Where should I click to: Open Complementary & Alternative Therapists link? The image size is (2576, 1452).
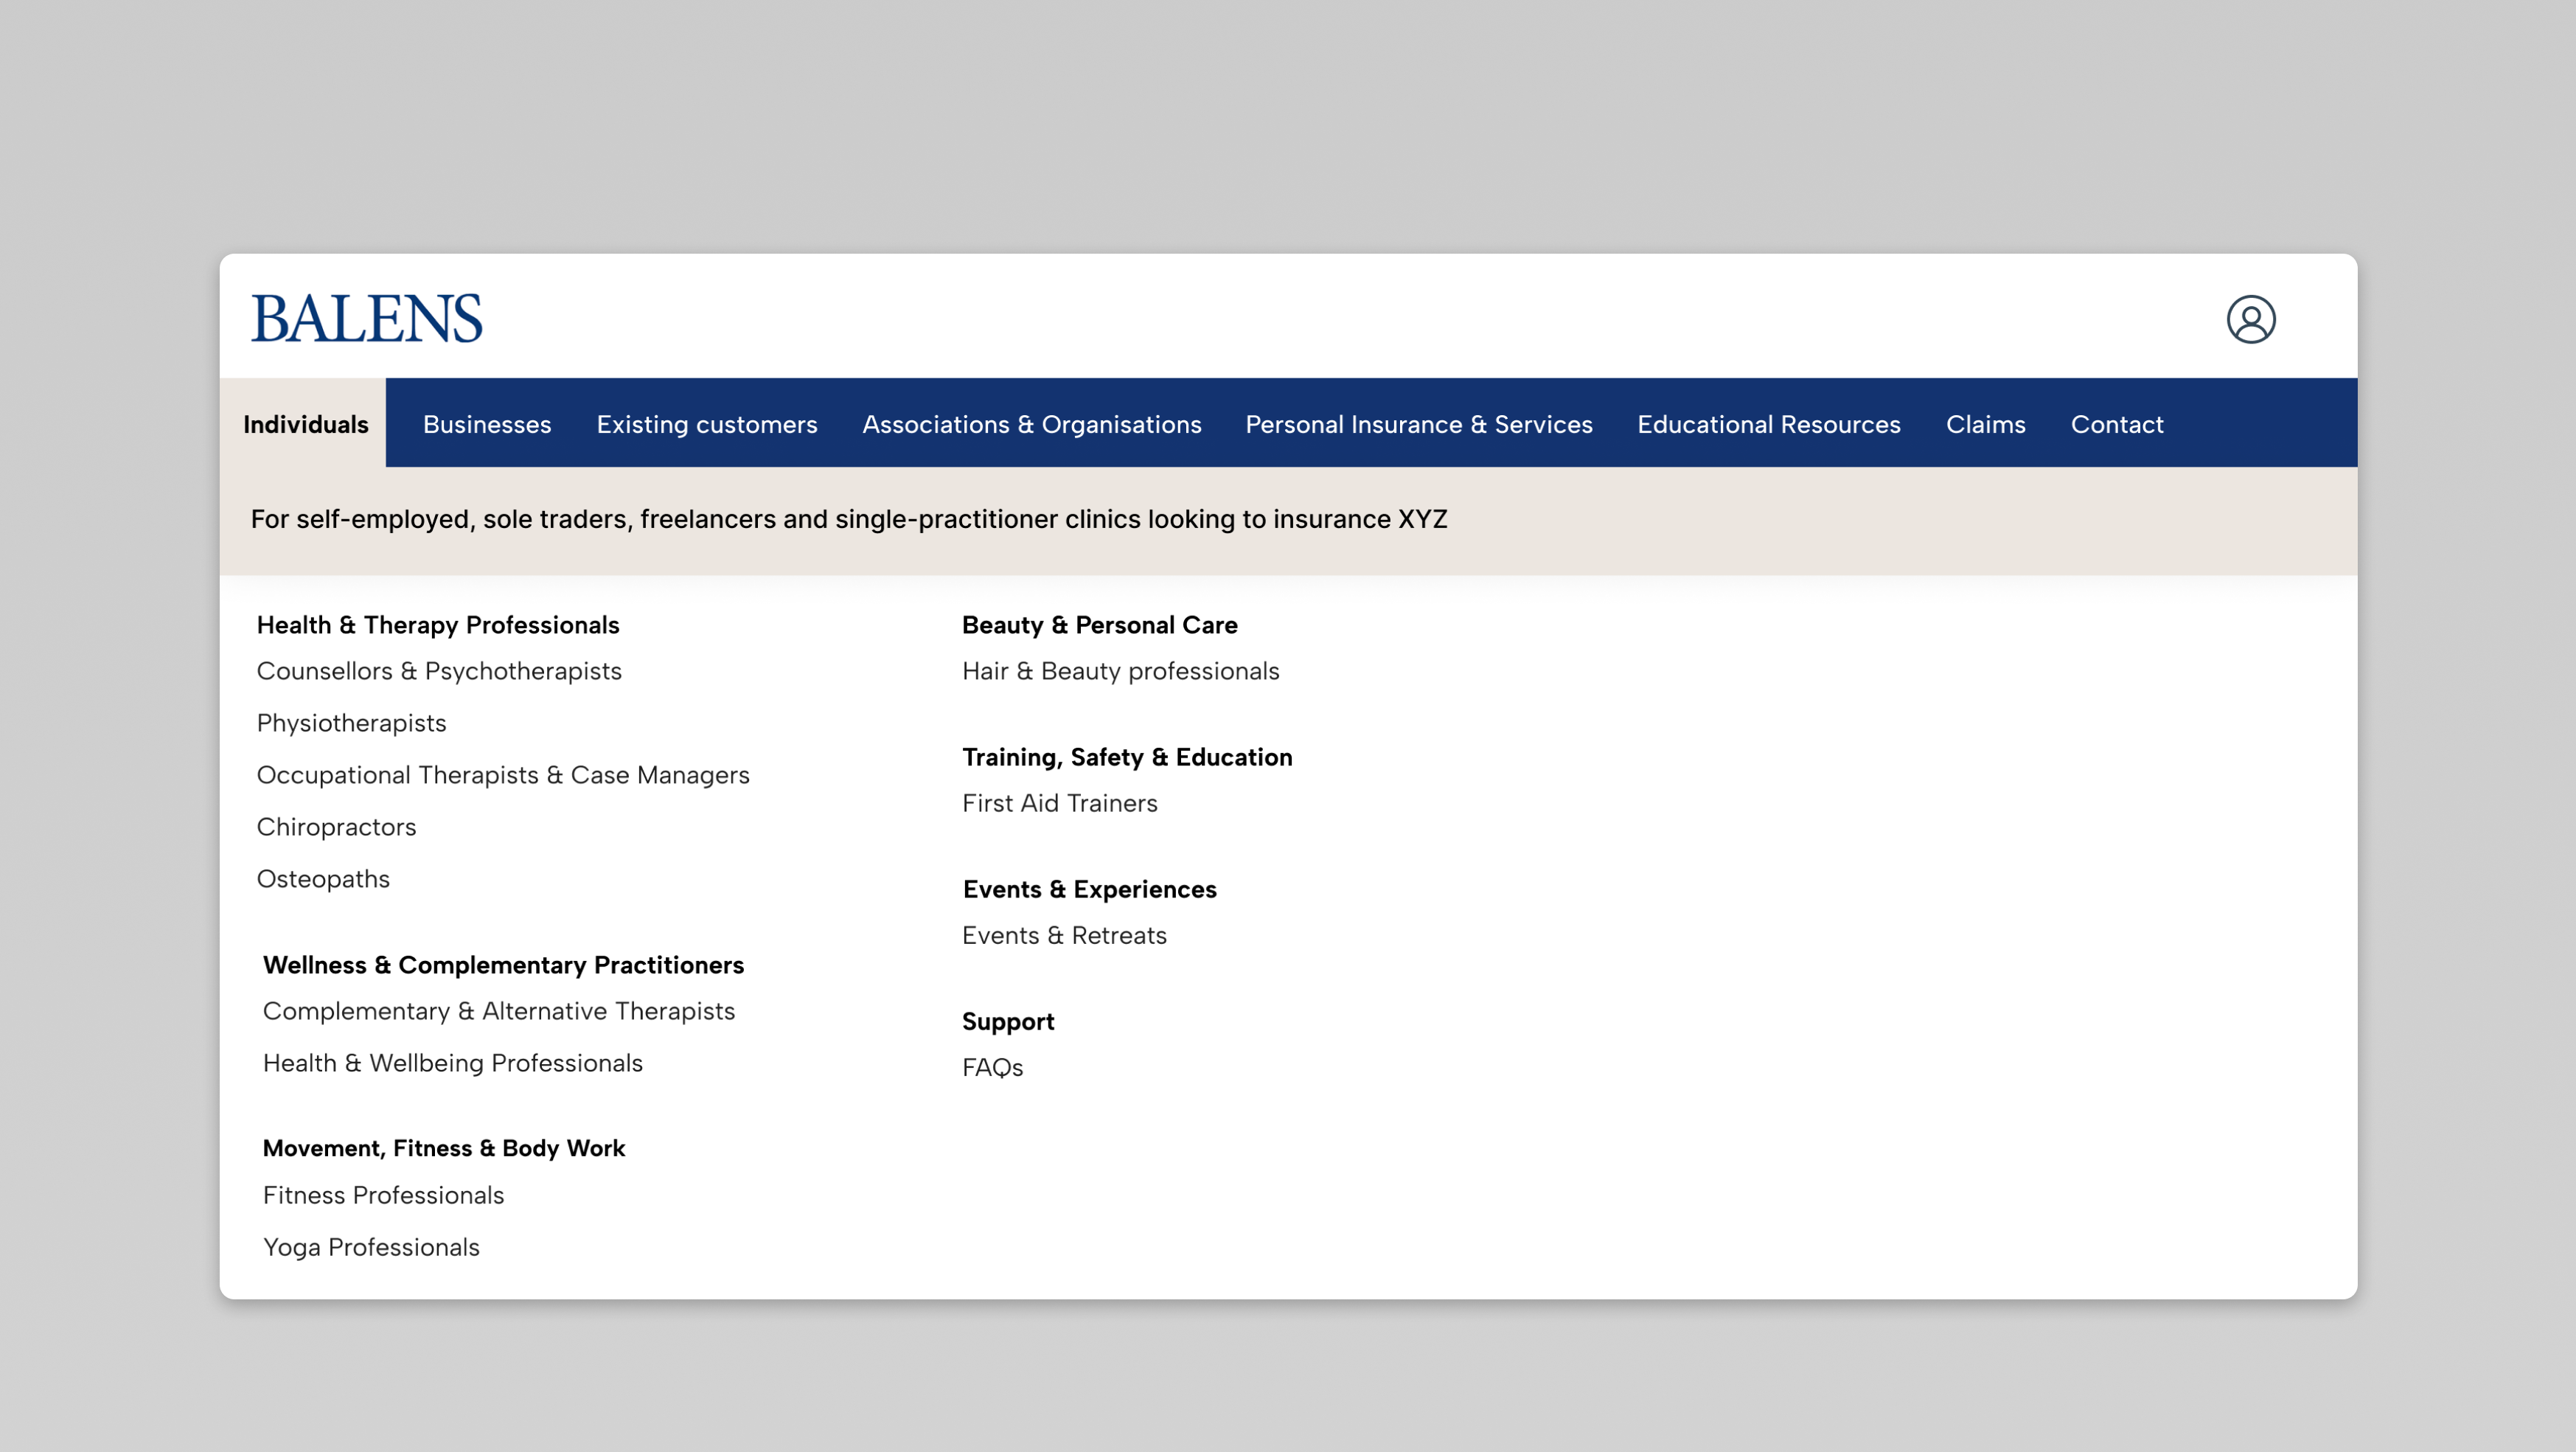[498, 1011]
